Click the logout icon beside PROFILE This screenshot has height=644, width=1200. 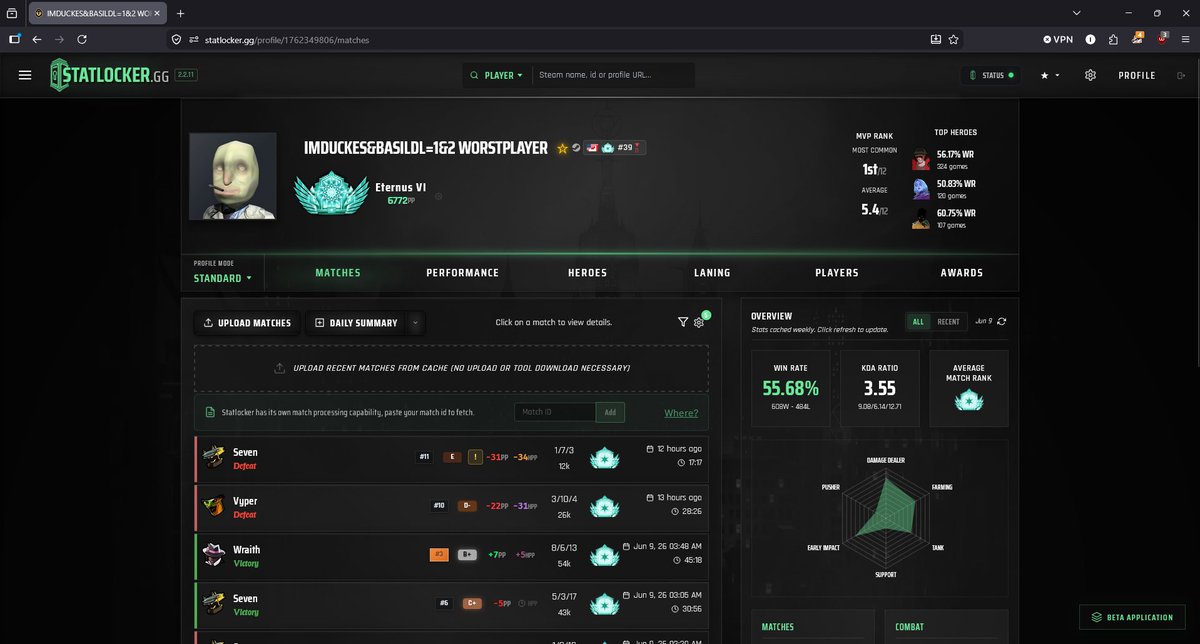point(1181,75)
